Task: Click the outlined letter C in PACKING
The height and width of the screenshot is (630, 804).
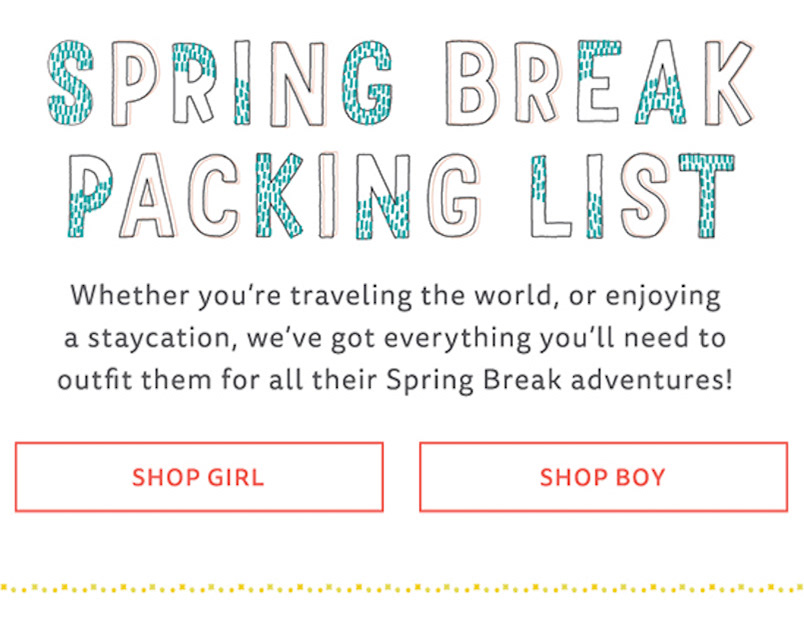Action: tap(214, 196)
